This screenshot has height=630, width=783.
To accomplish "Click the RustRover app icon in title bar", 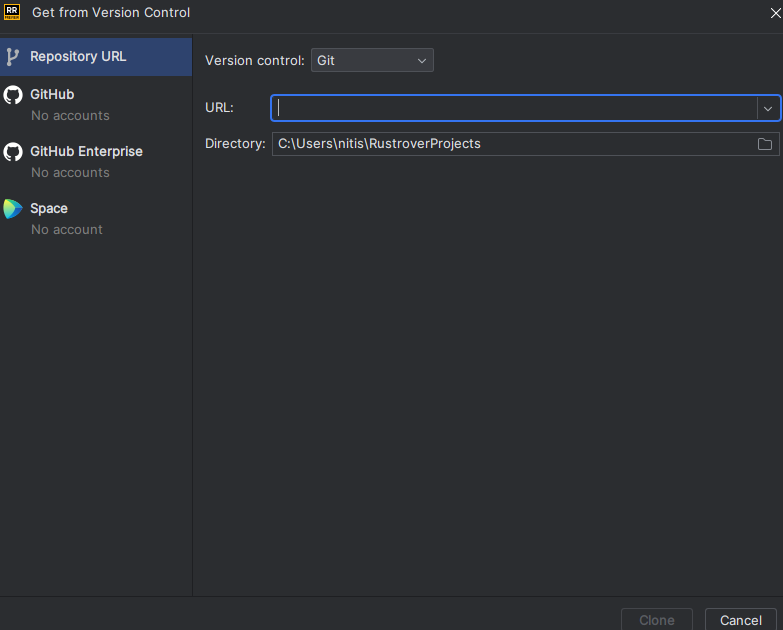I will pyautogui.click(x=12, y=12).
